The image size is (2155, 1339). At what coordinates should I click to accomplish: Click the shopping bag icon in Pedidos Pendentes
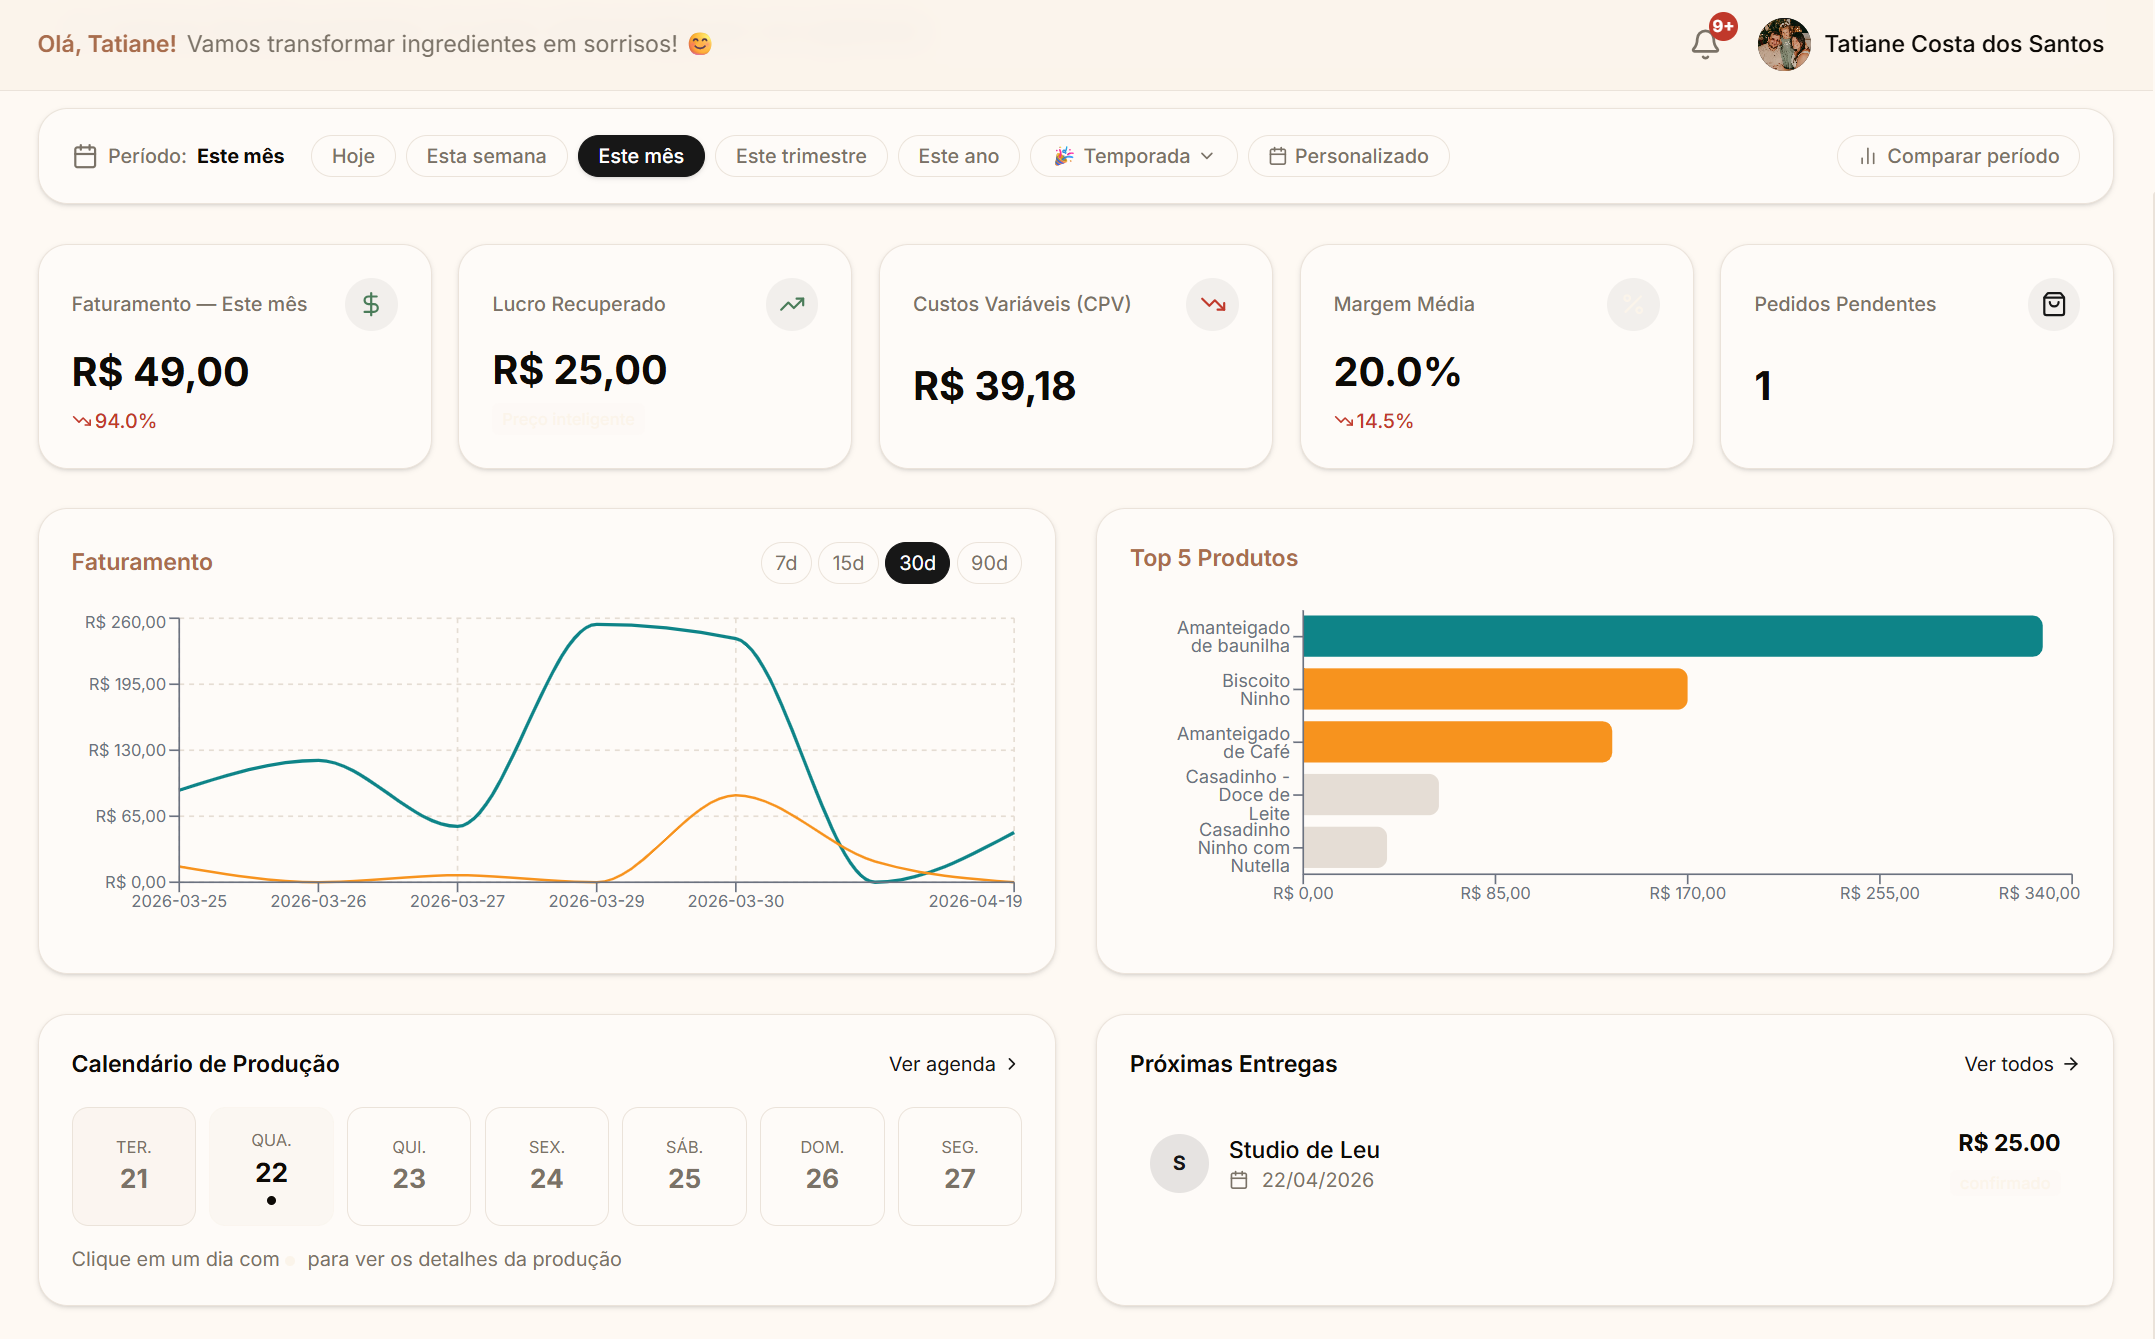[2054, 304]
